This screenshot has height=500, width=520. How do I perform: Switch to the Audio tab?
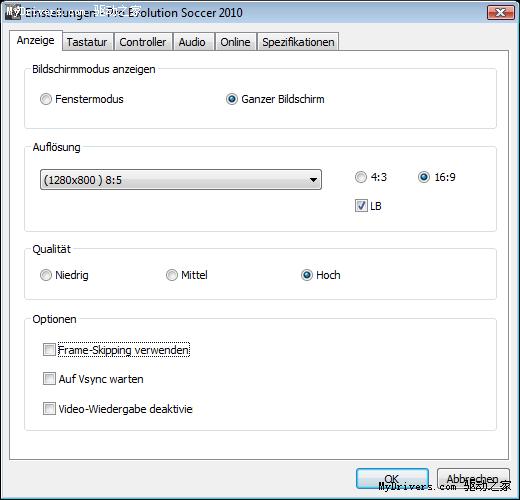(x=193, y=42)
